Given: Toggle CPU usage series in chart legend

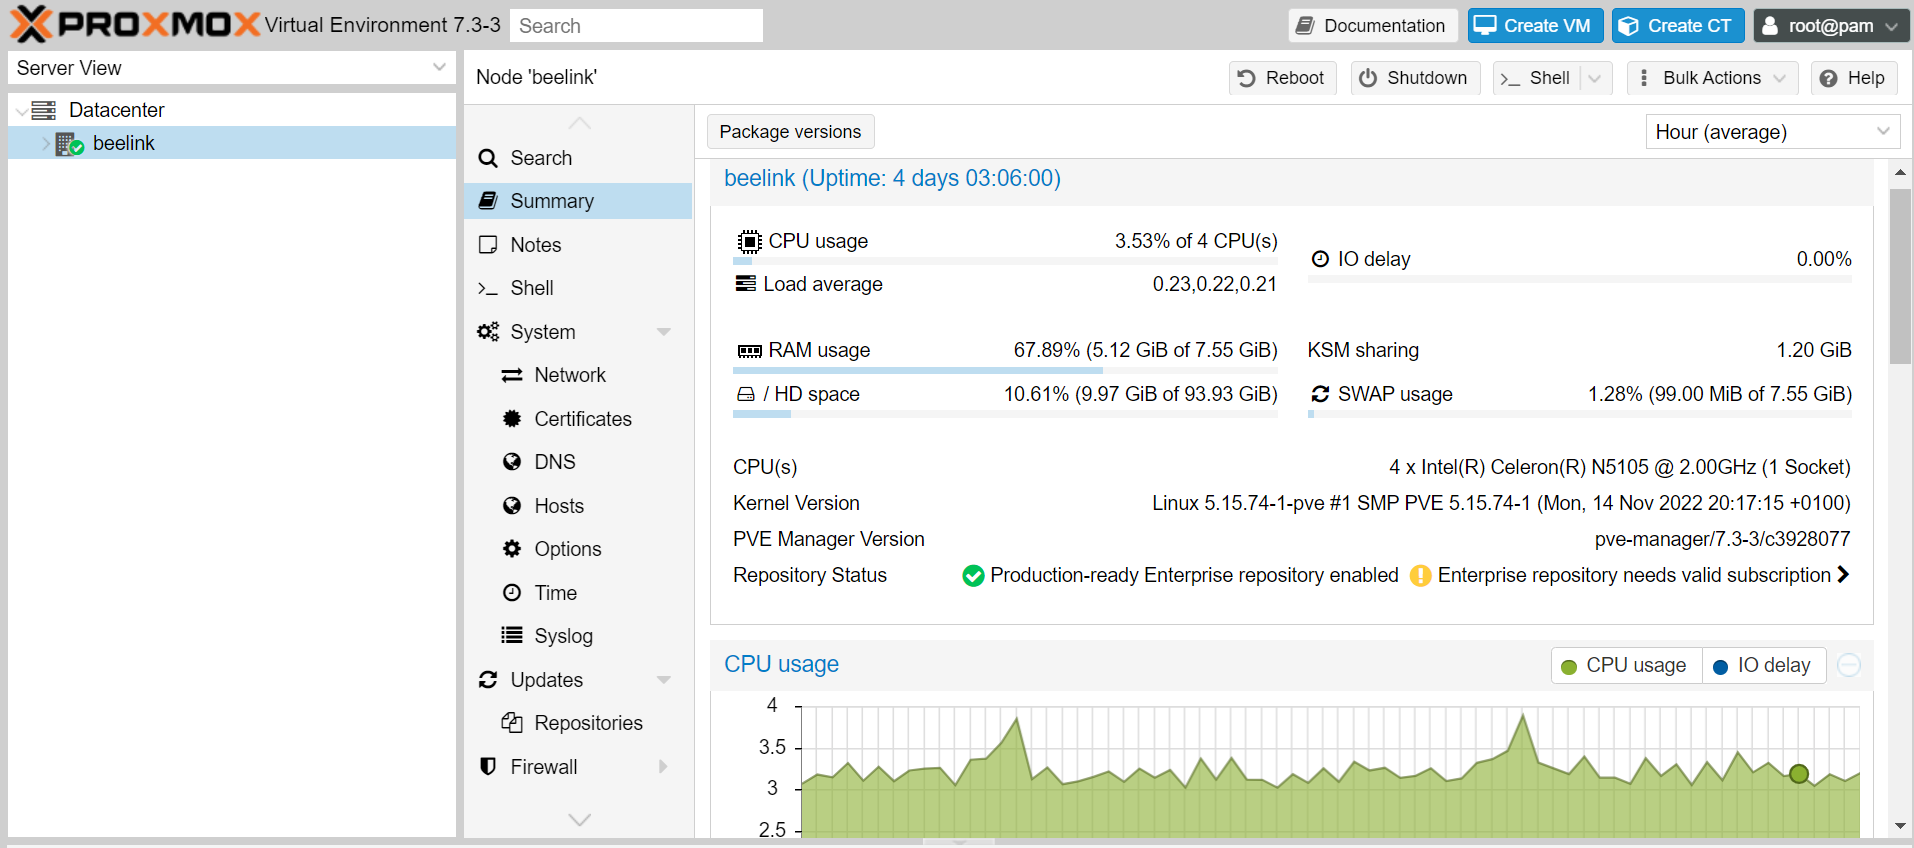Looking at the screenshot, I should pos(1626,666).
